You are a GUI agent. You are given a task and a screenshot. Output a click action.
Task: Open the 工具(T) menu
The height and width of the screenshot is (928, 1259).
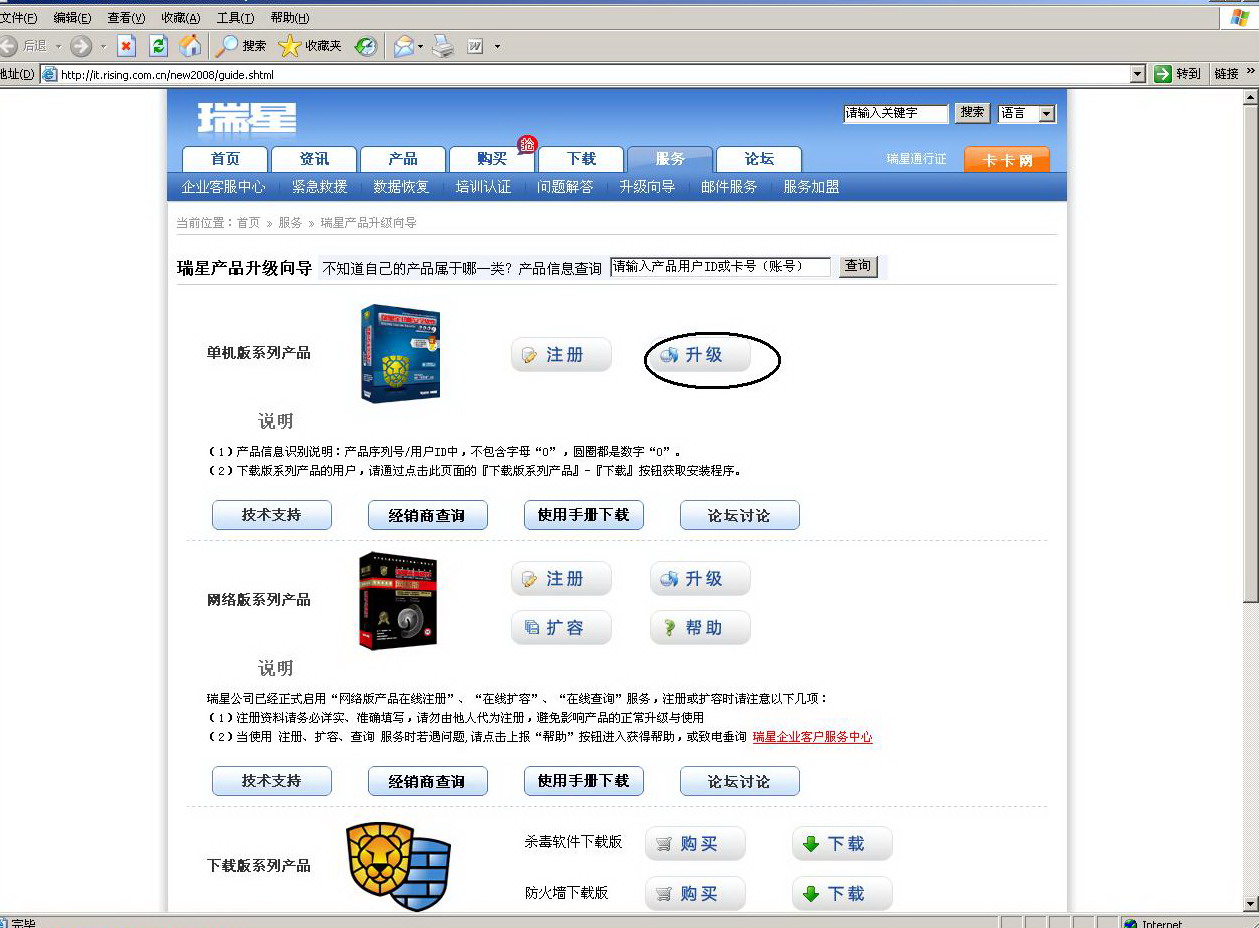[x=235, y=18]
